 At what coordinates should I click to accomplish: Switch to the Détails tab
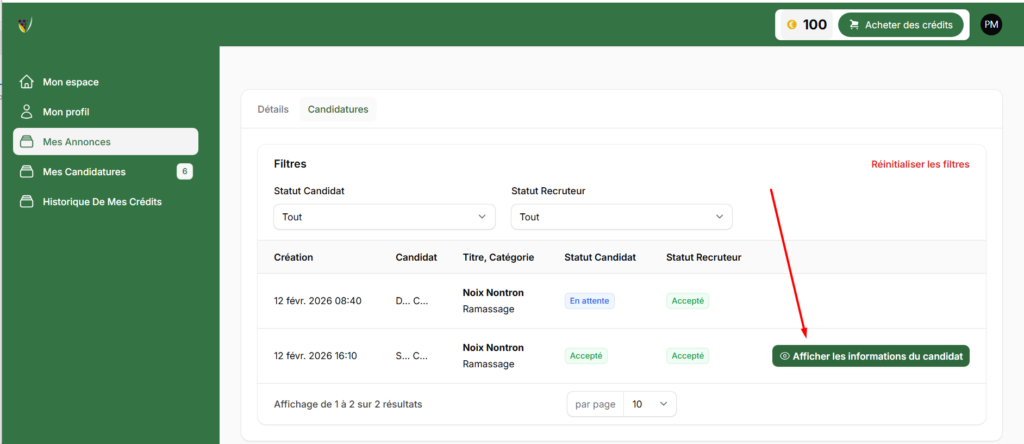pyautogui.click(x=273, y=109)
